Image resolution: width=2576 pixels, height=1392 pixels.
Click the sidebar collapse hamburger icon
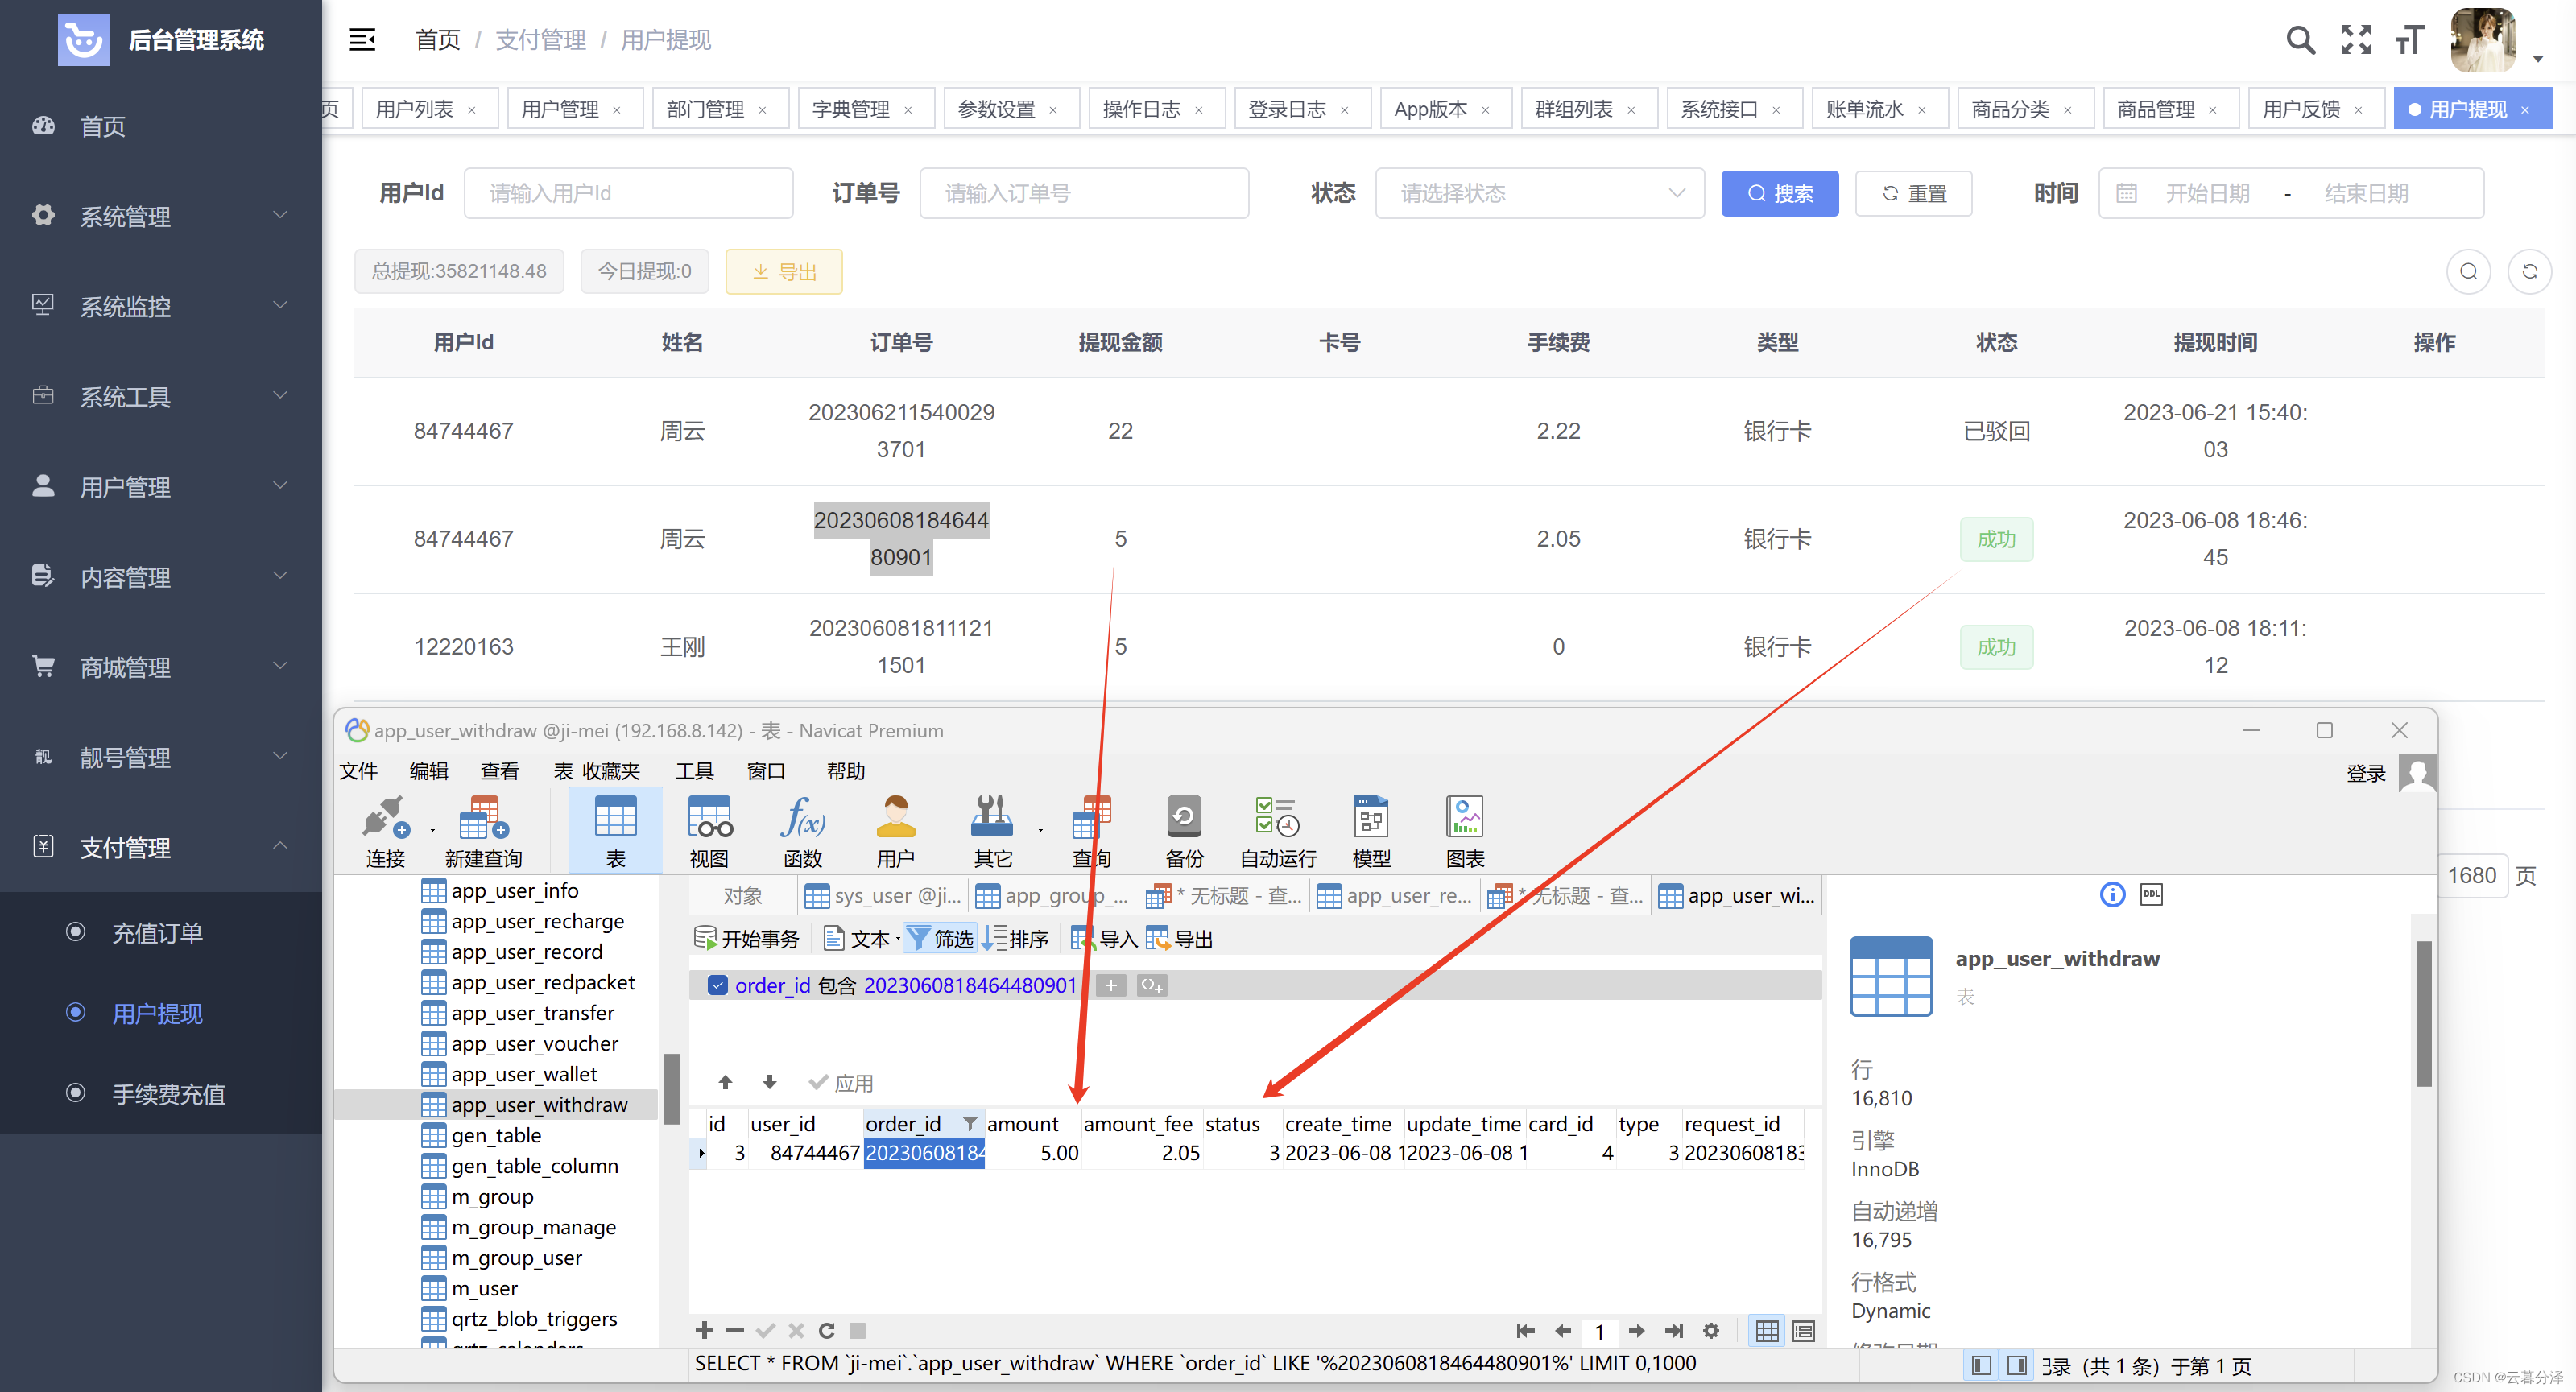[x=362, y=40]
